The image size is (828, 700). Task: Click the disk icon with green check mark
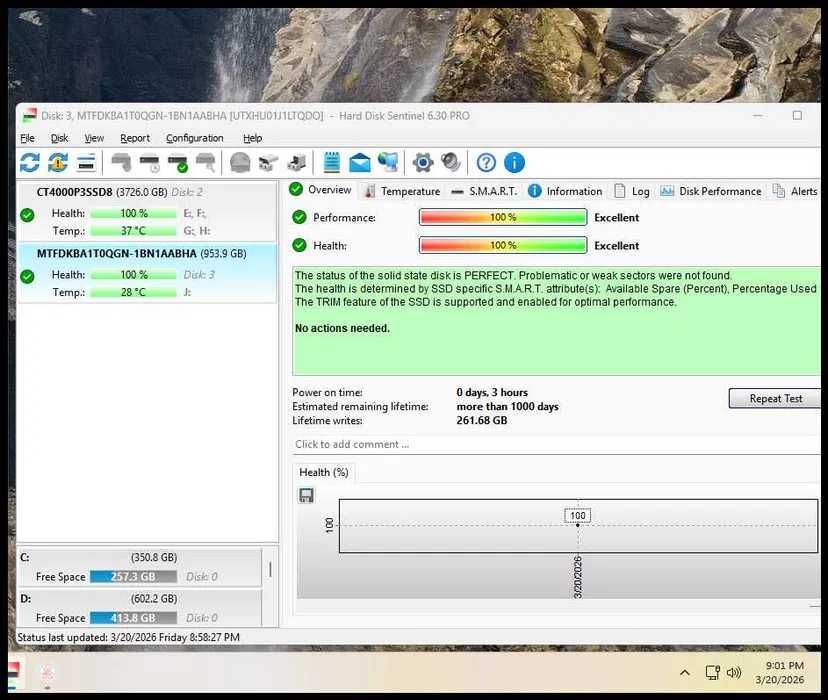(178, 163)
